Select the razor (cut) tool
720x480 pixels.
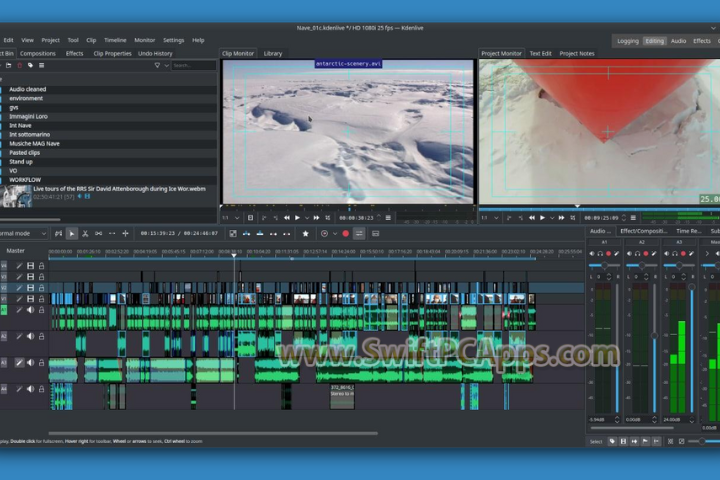85,234
